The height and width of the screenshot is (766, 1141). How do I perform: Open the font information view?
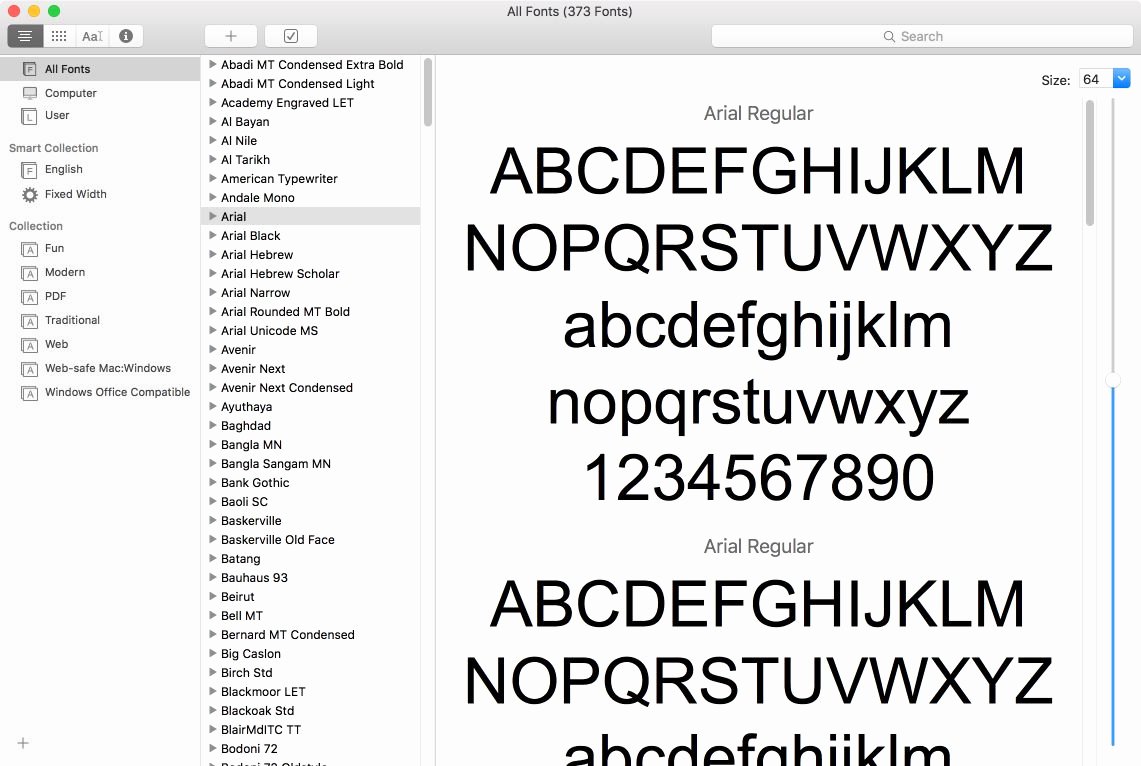pos(124,36)
